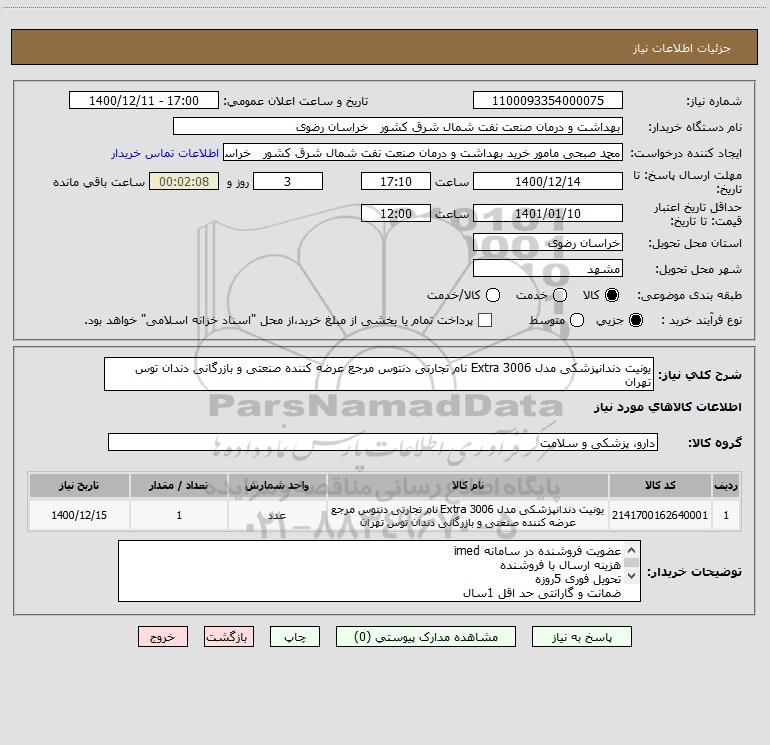Click the تعداد / مقدار column header
The image size is (770, 745).
179,485
